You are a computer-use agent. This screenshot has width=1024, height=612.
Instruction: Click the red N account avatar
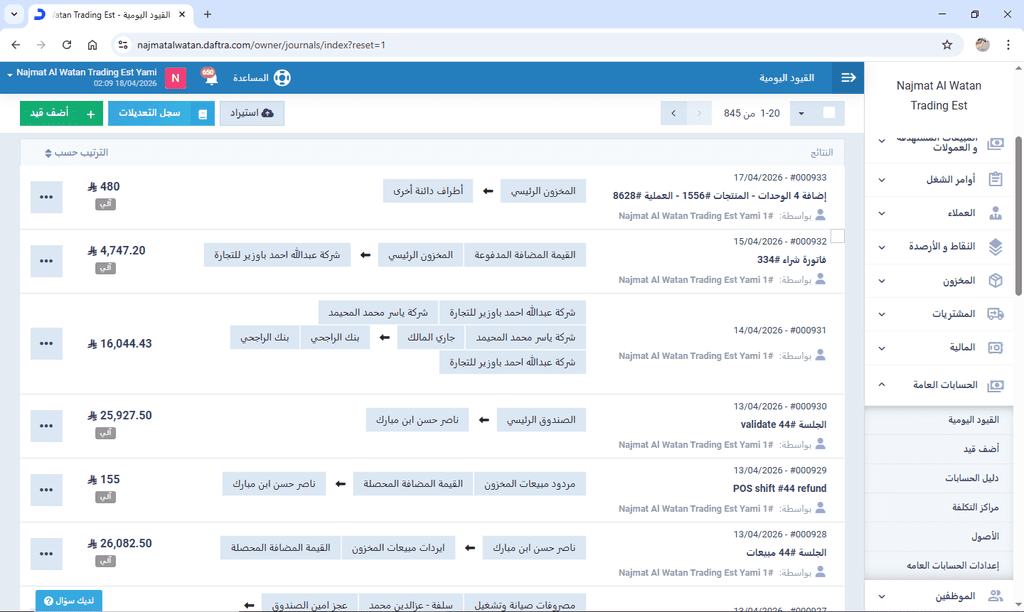pyautogui.click(x=175, y=78)
